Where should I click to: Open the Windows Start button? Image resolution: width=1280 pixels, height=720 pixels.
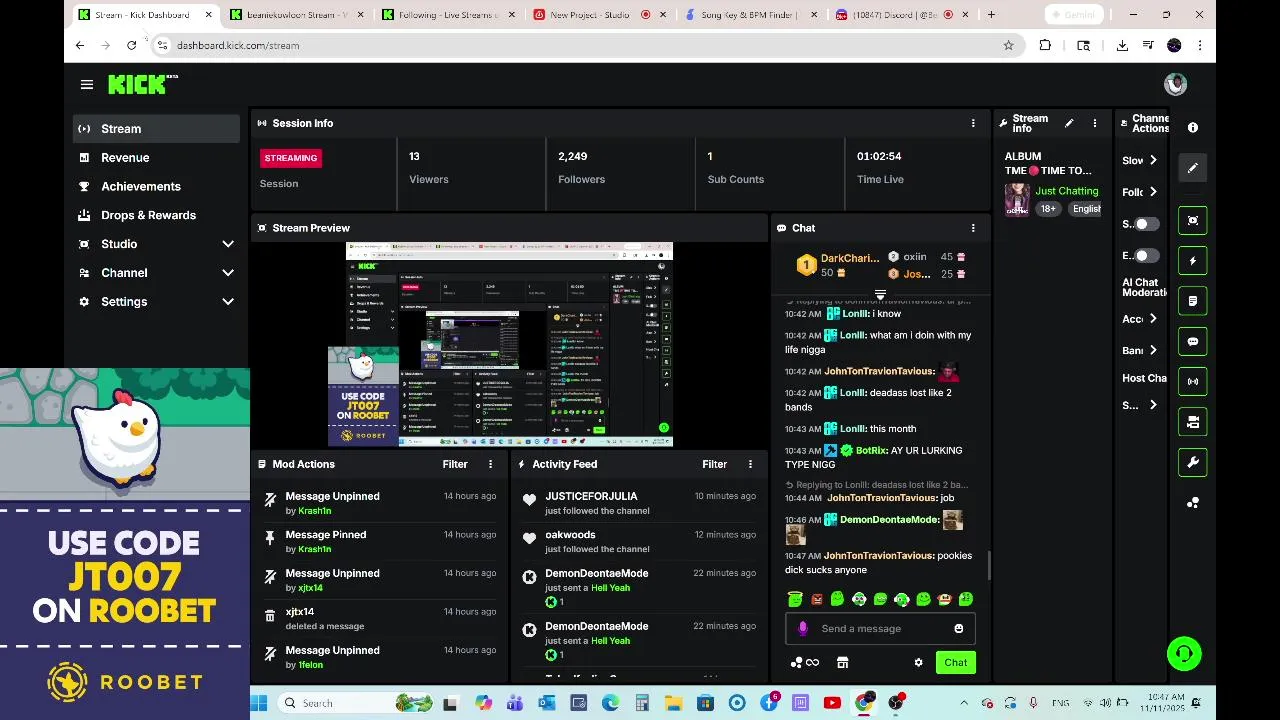(259, 703)
